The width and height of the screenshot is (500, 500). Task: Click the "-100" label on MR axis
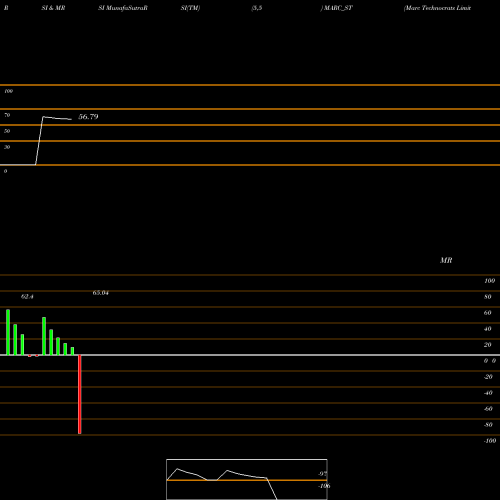pos(490,441)
